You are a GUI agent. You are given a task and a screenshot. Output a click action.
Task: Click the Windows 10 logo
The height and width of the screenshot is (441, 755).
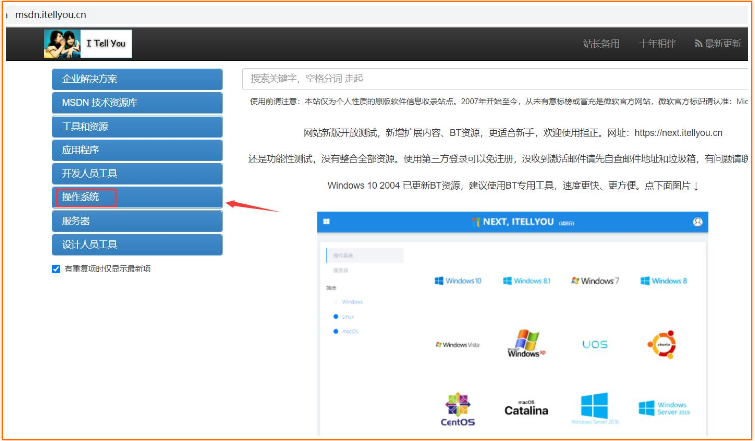(x=458, y=281)
